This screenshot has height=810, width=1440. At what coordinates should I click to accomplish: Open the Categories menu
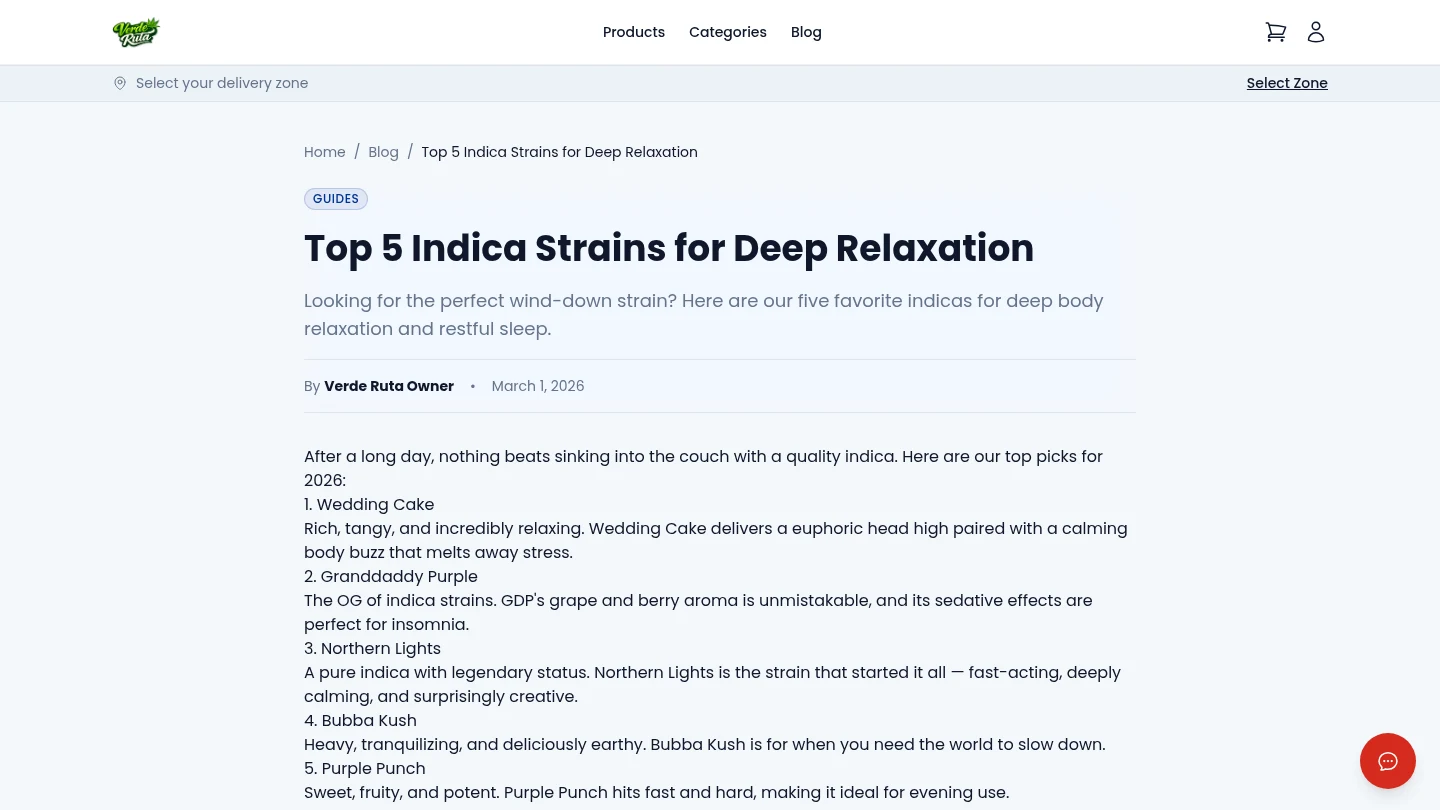coord(727,32)
